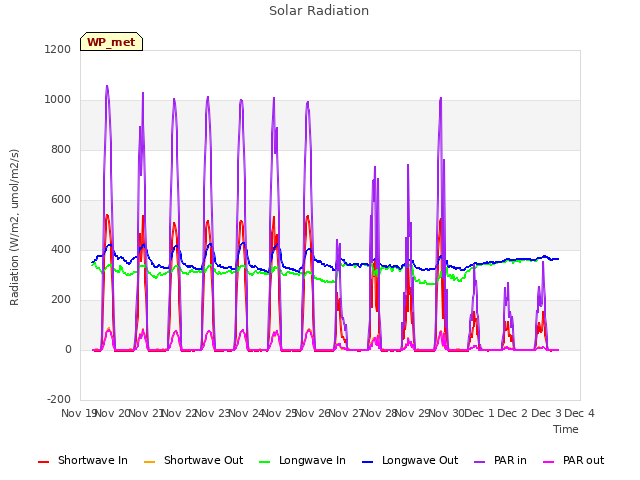Toggle the Longwave Out legend entry
The width and height of the screenshot is (640, 480).
(410, 460)
